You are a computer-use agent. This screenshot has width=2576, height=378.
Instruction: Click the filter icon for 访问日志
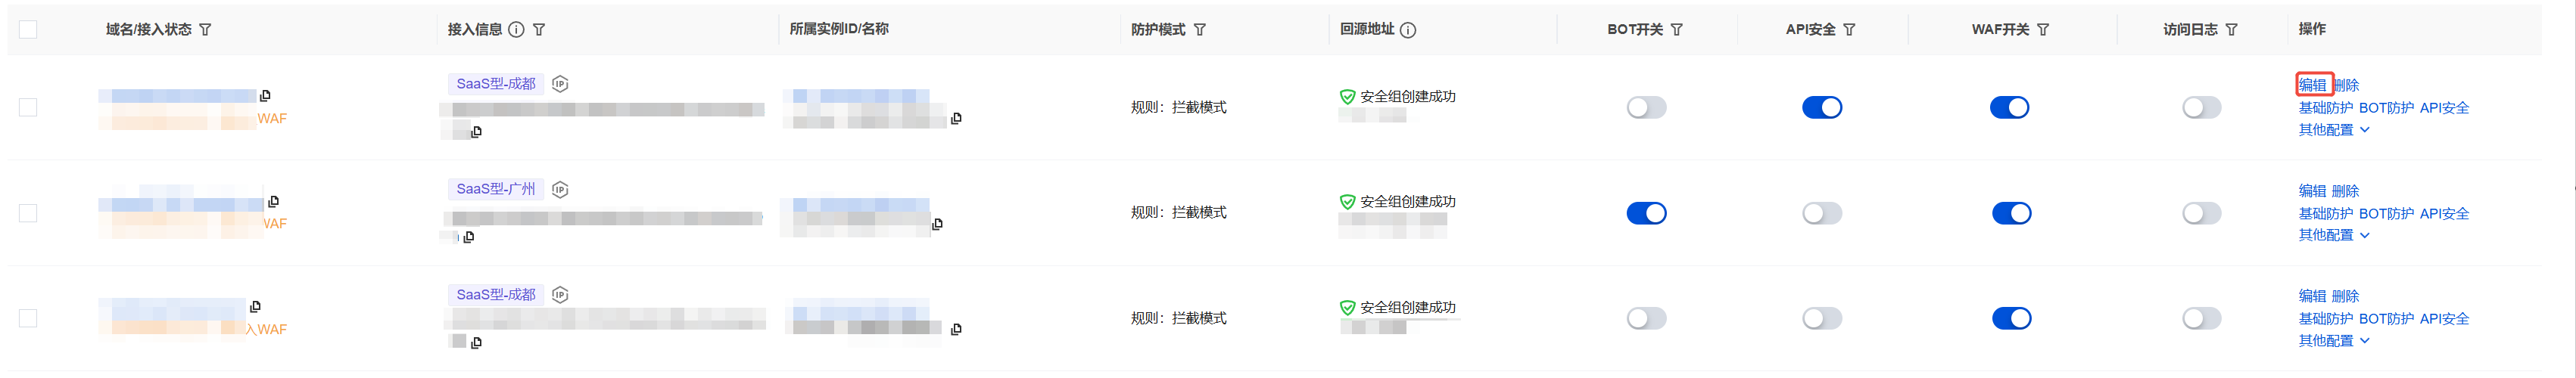[2232, 30]
